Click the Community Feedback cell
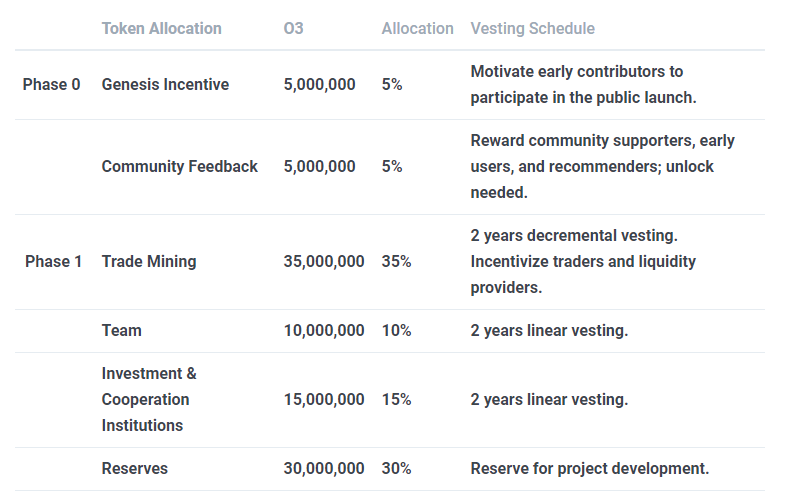Viewport: 793px width, 493px height. pos(179,167)
